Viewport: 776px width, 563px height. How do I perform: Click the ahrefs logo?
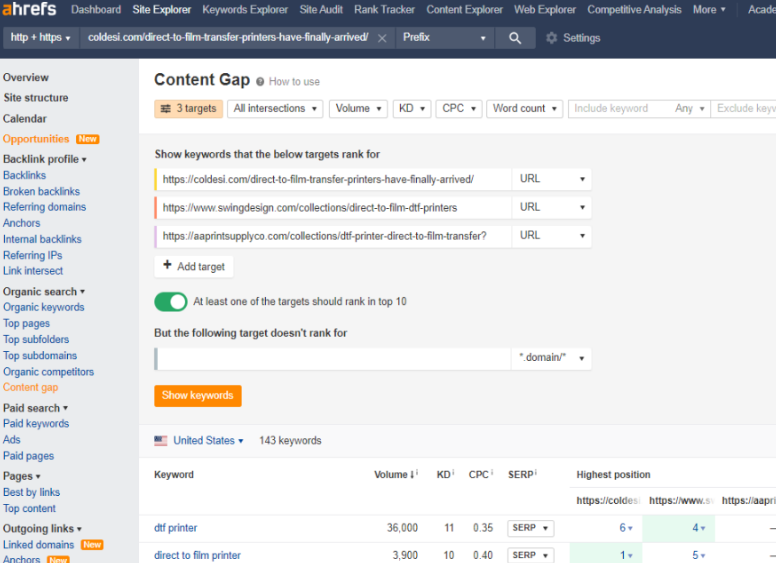(x=30, y=10)
